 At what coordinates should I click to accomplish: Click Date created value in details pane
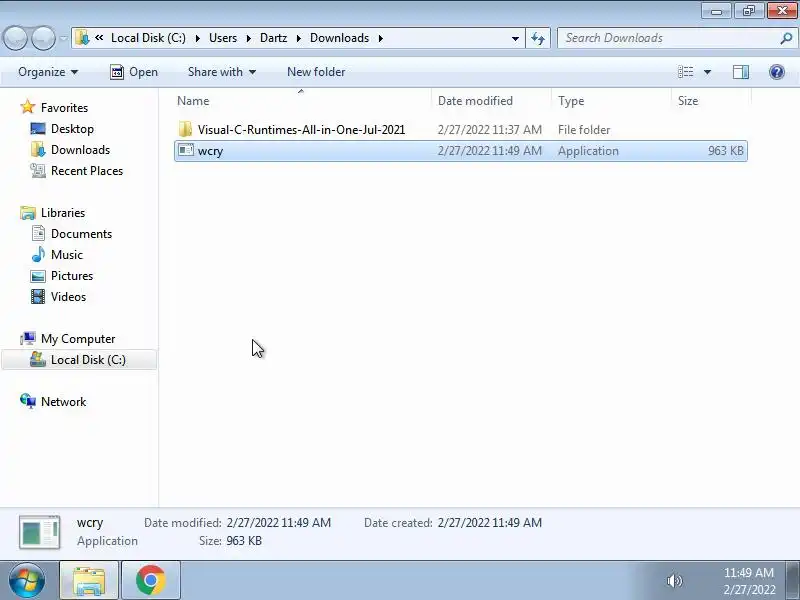click(490, 522)
